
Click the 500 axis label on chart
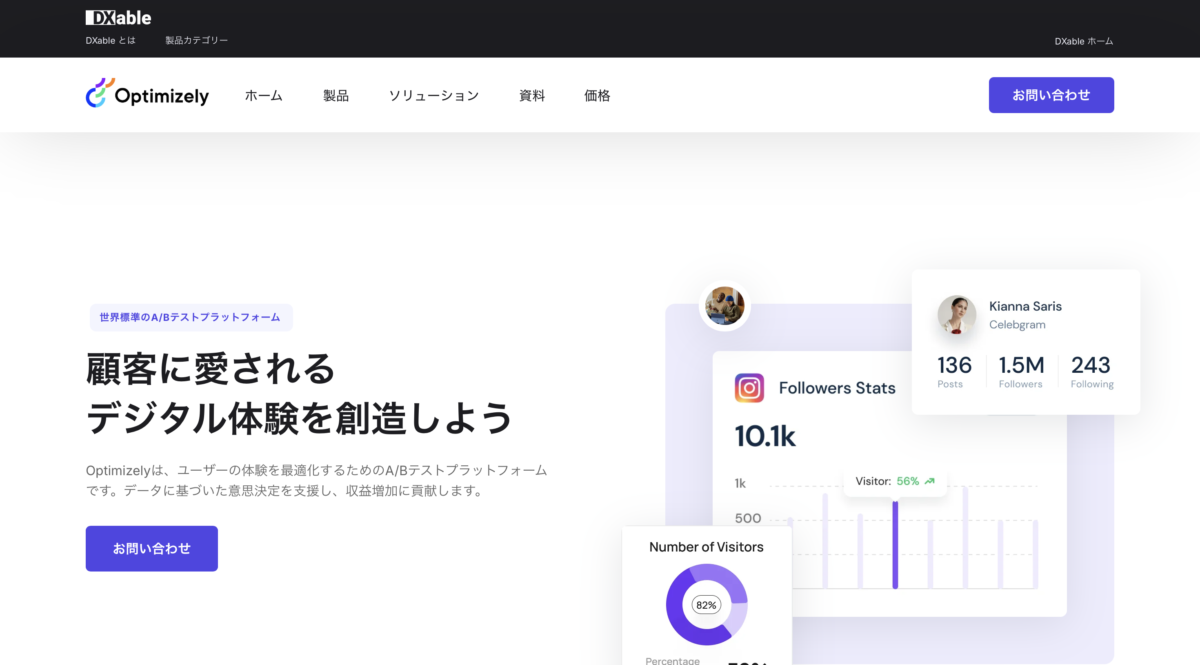pos(748,518)
